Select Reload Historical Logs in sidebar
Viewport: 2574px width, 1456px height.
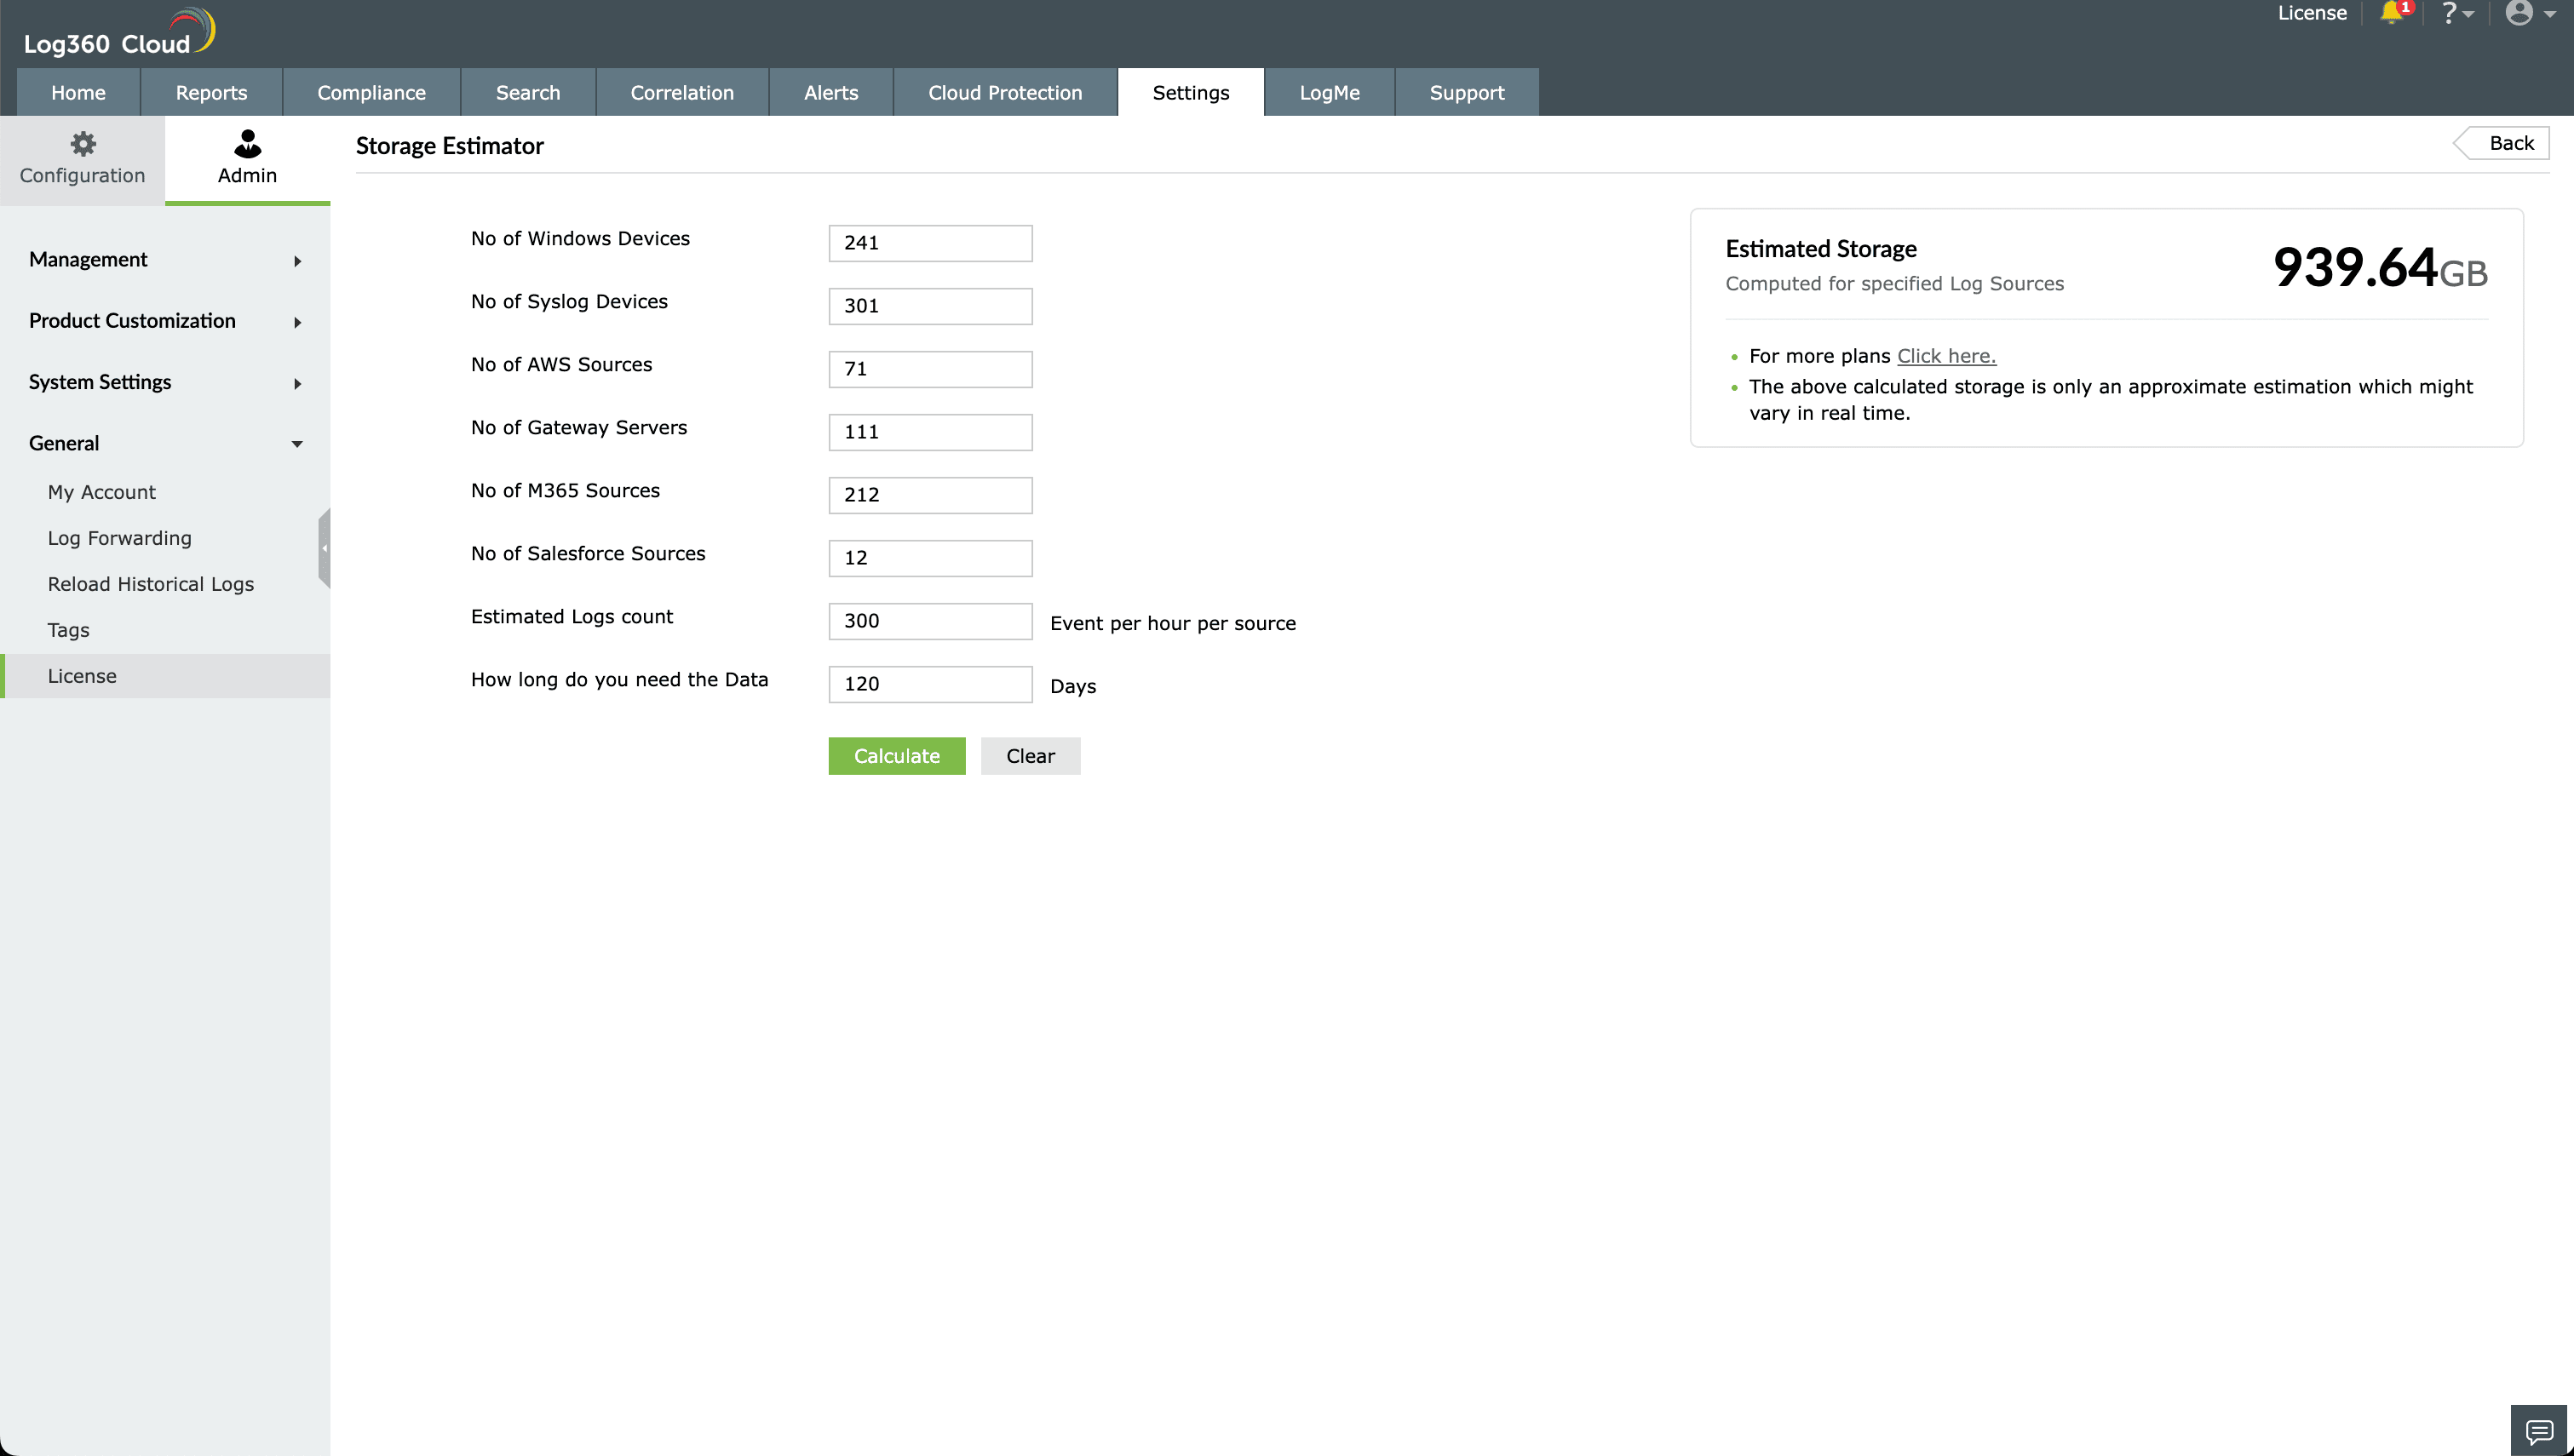[x=151, y=584]
